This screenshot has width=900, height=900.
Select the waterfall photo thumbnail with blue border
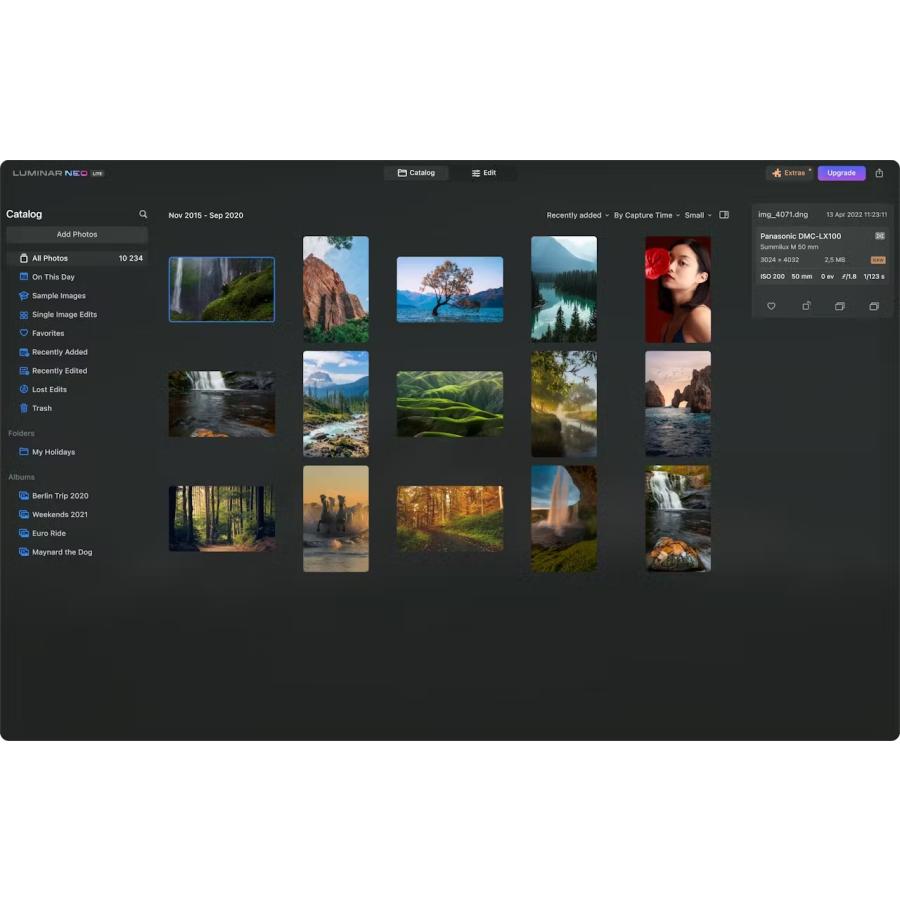coord(221,289)
